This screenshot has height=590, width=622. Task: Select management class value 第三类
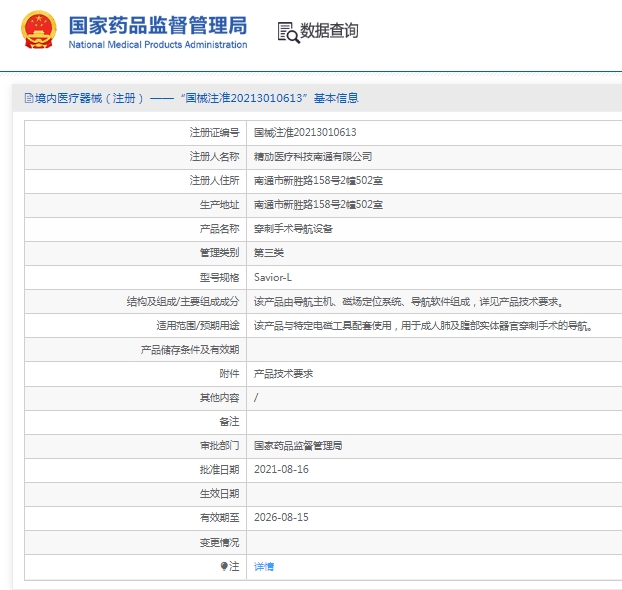pyautogui.click(x=269, y=253)
